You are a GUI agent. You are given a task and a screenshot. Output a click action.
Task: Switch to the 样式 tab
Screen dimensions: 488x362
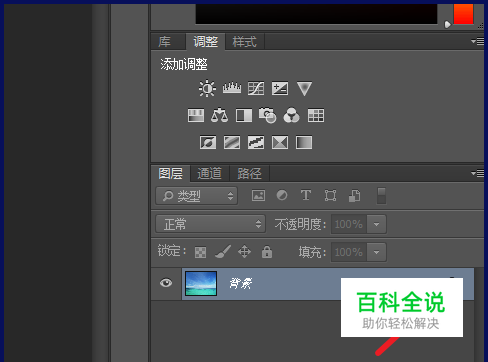pyautogui.click(x=245, y=42)
